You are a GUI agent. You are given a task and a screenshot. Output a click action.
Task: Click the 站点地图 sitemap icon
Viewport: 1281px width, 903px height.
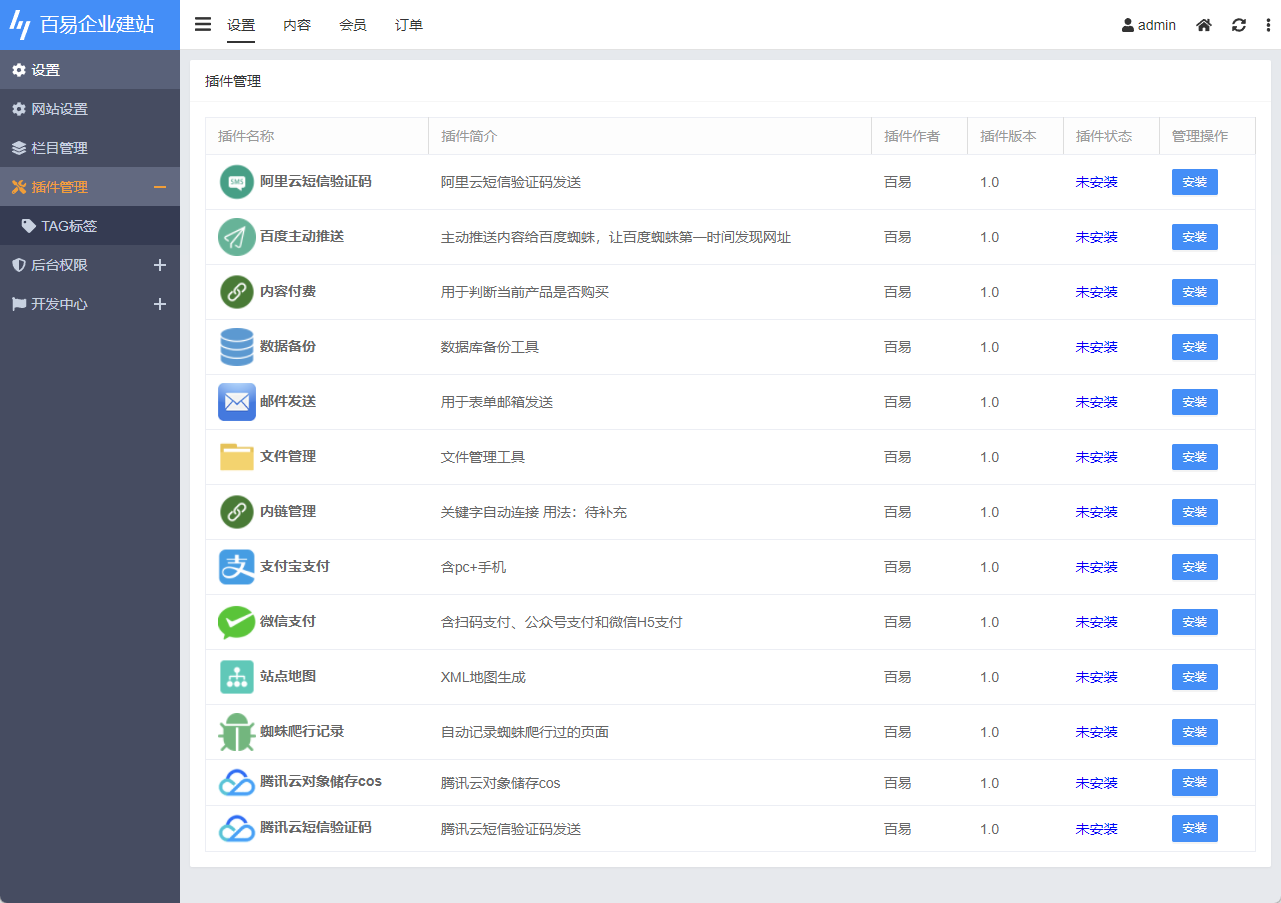click(x=237, y=677)
